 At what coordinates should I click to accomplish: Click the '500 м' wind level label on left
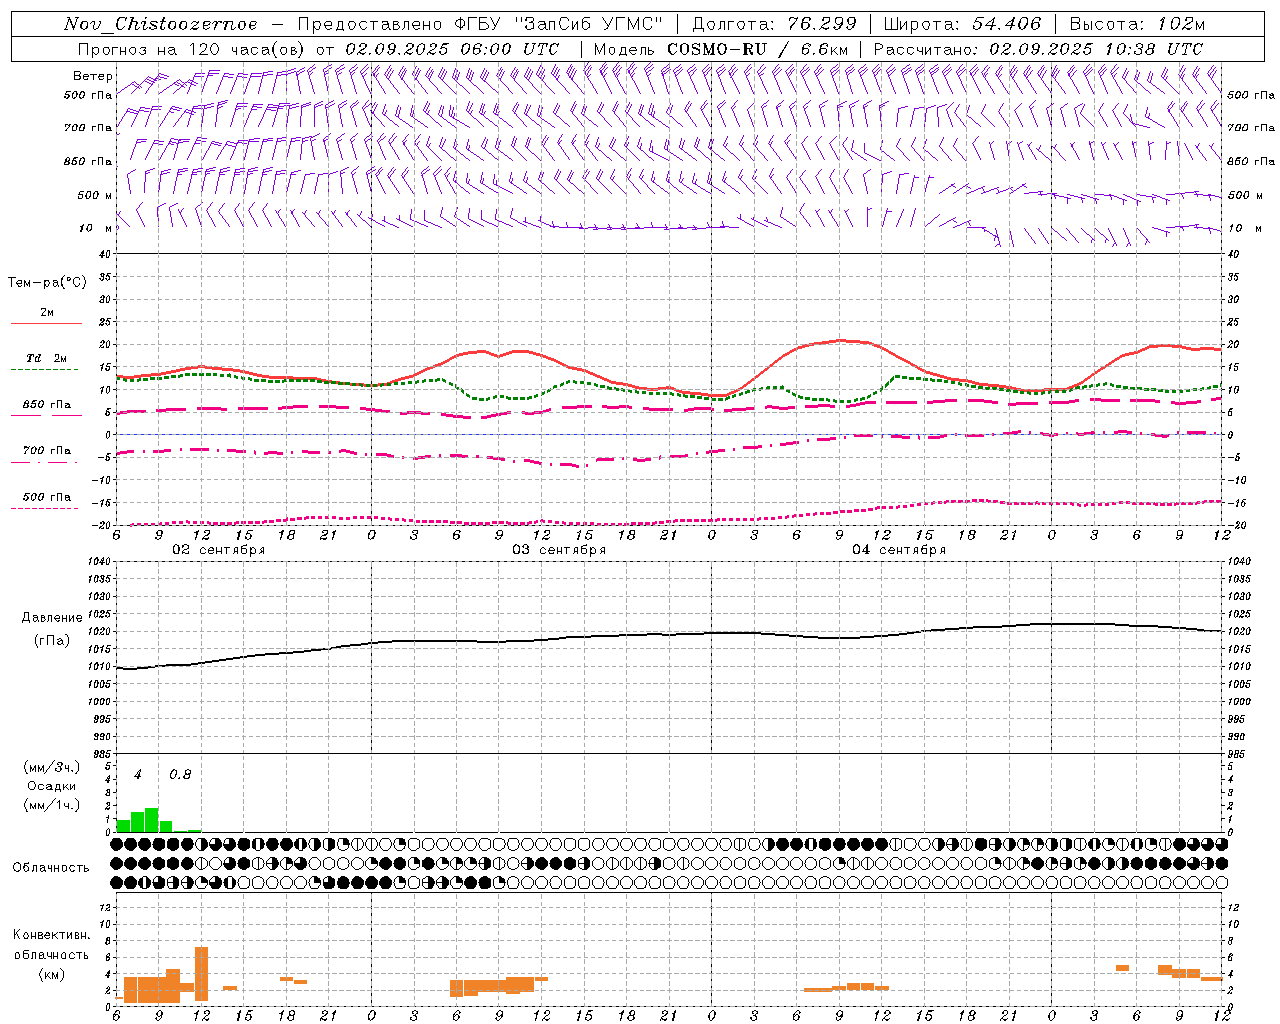point(96,196)
